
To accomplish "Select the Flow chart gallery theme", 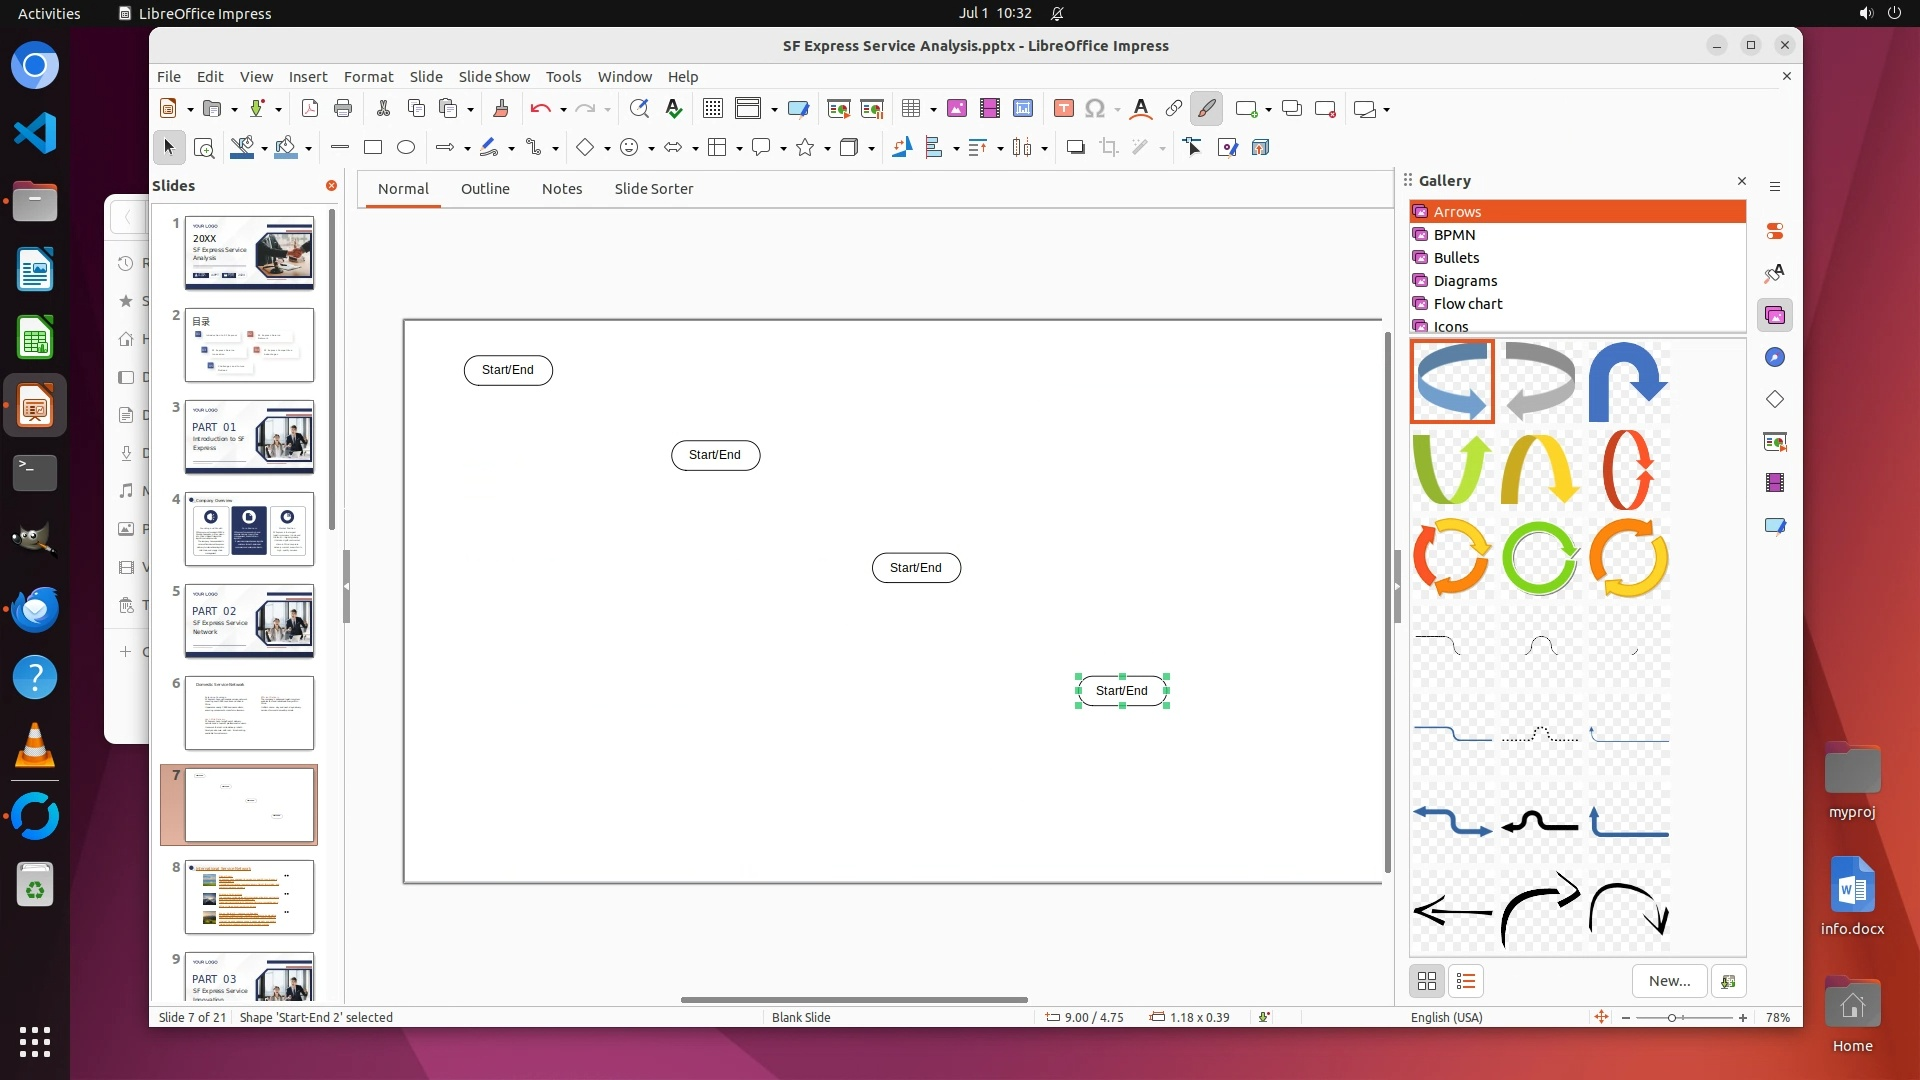I will tap(1467, 304).
